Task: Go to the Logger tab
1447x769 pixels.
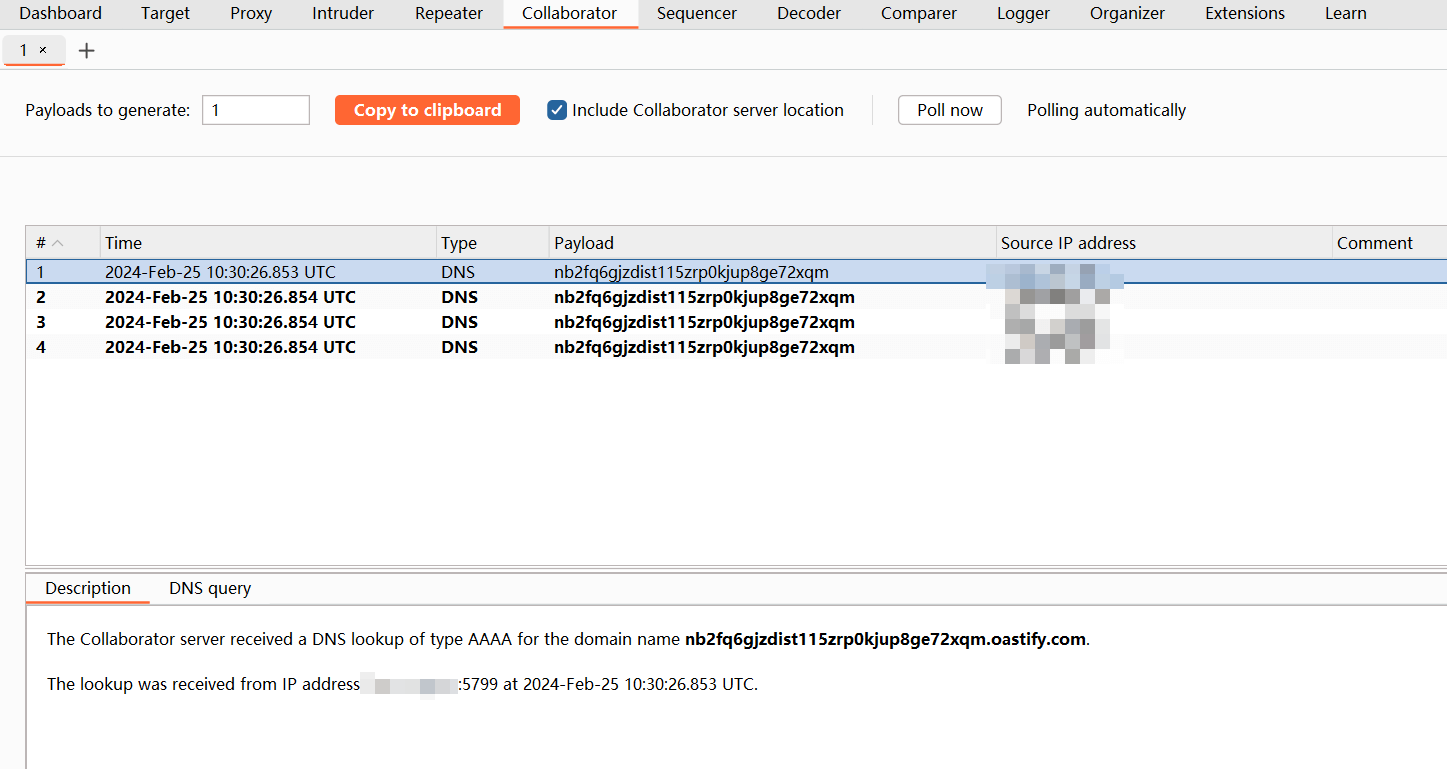Action: [1023, 13]
